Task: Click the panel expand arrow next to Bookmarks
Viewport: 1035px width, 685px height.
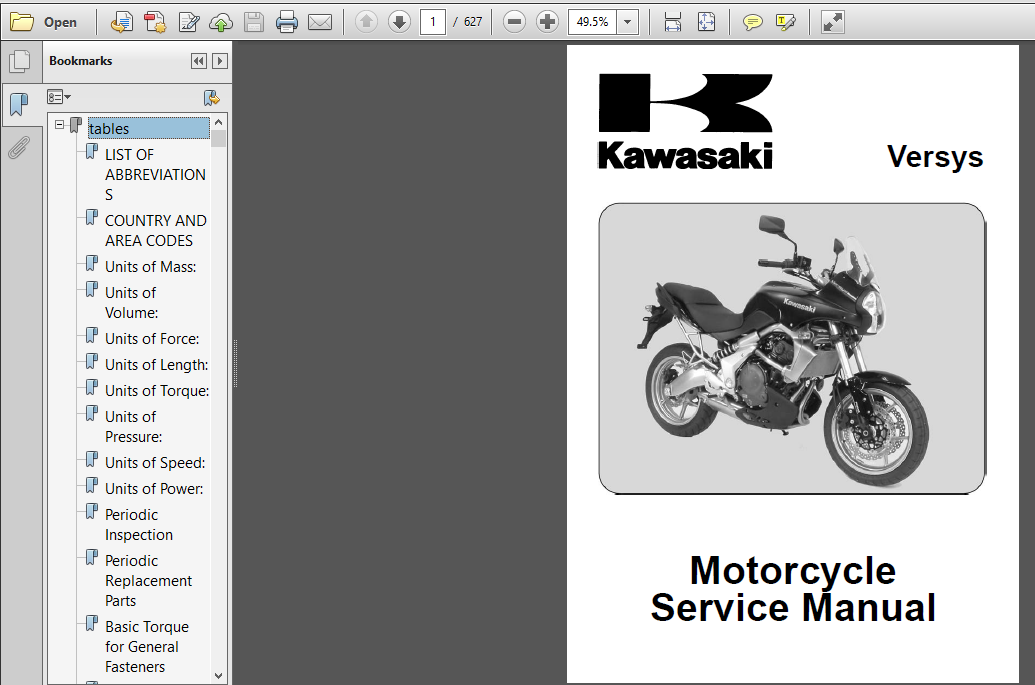Action: click(220, 61)
